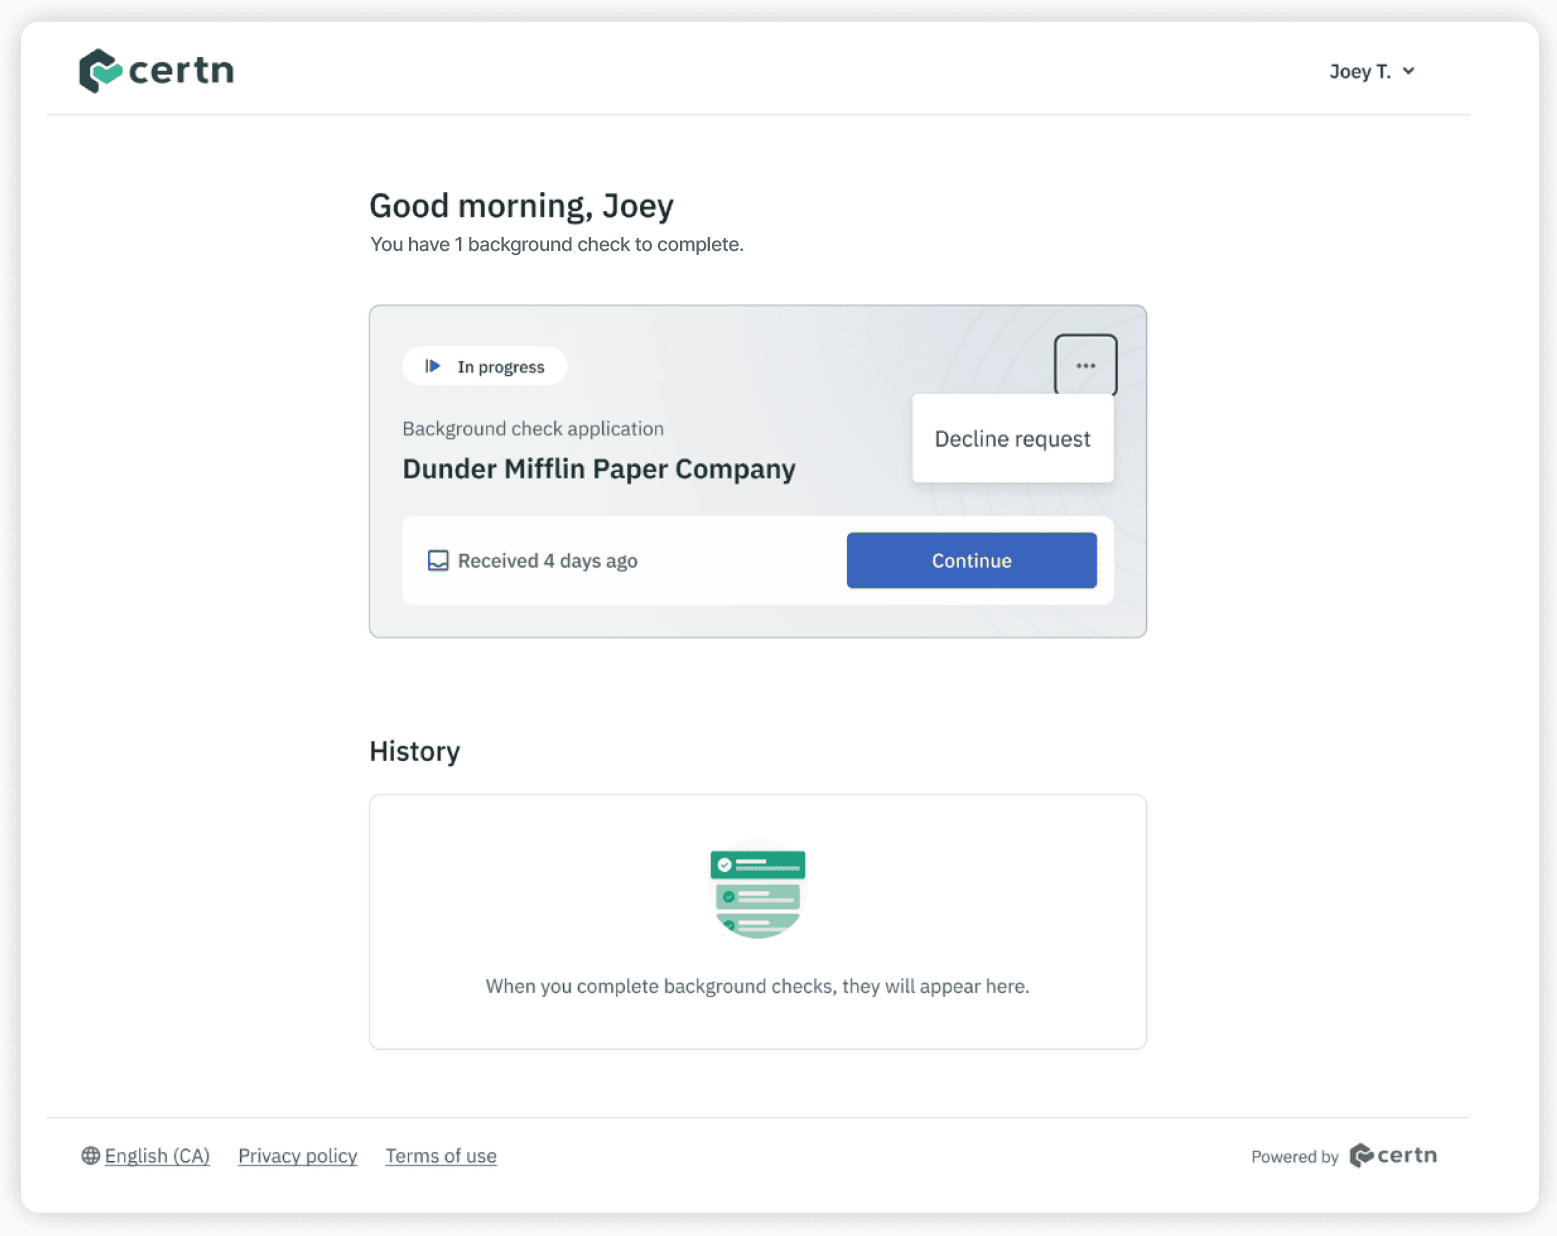Click the empty history message text
This screenshot has width=1557, height=1236.
757,986
